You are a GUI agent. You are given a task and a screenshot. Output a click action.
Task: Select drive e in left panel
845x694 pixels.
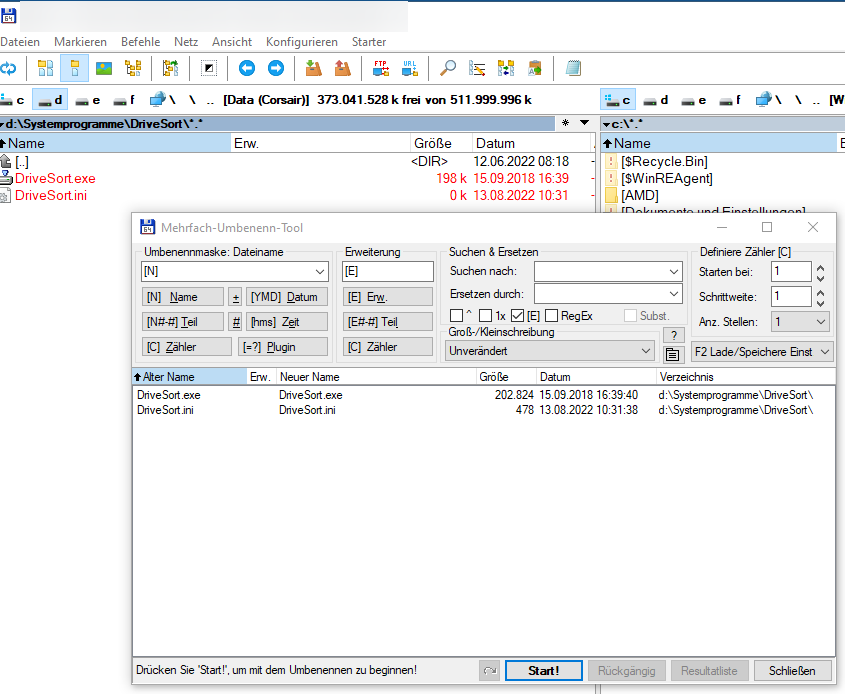pos(88,100)
